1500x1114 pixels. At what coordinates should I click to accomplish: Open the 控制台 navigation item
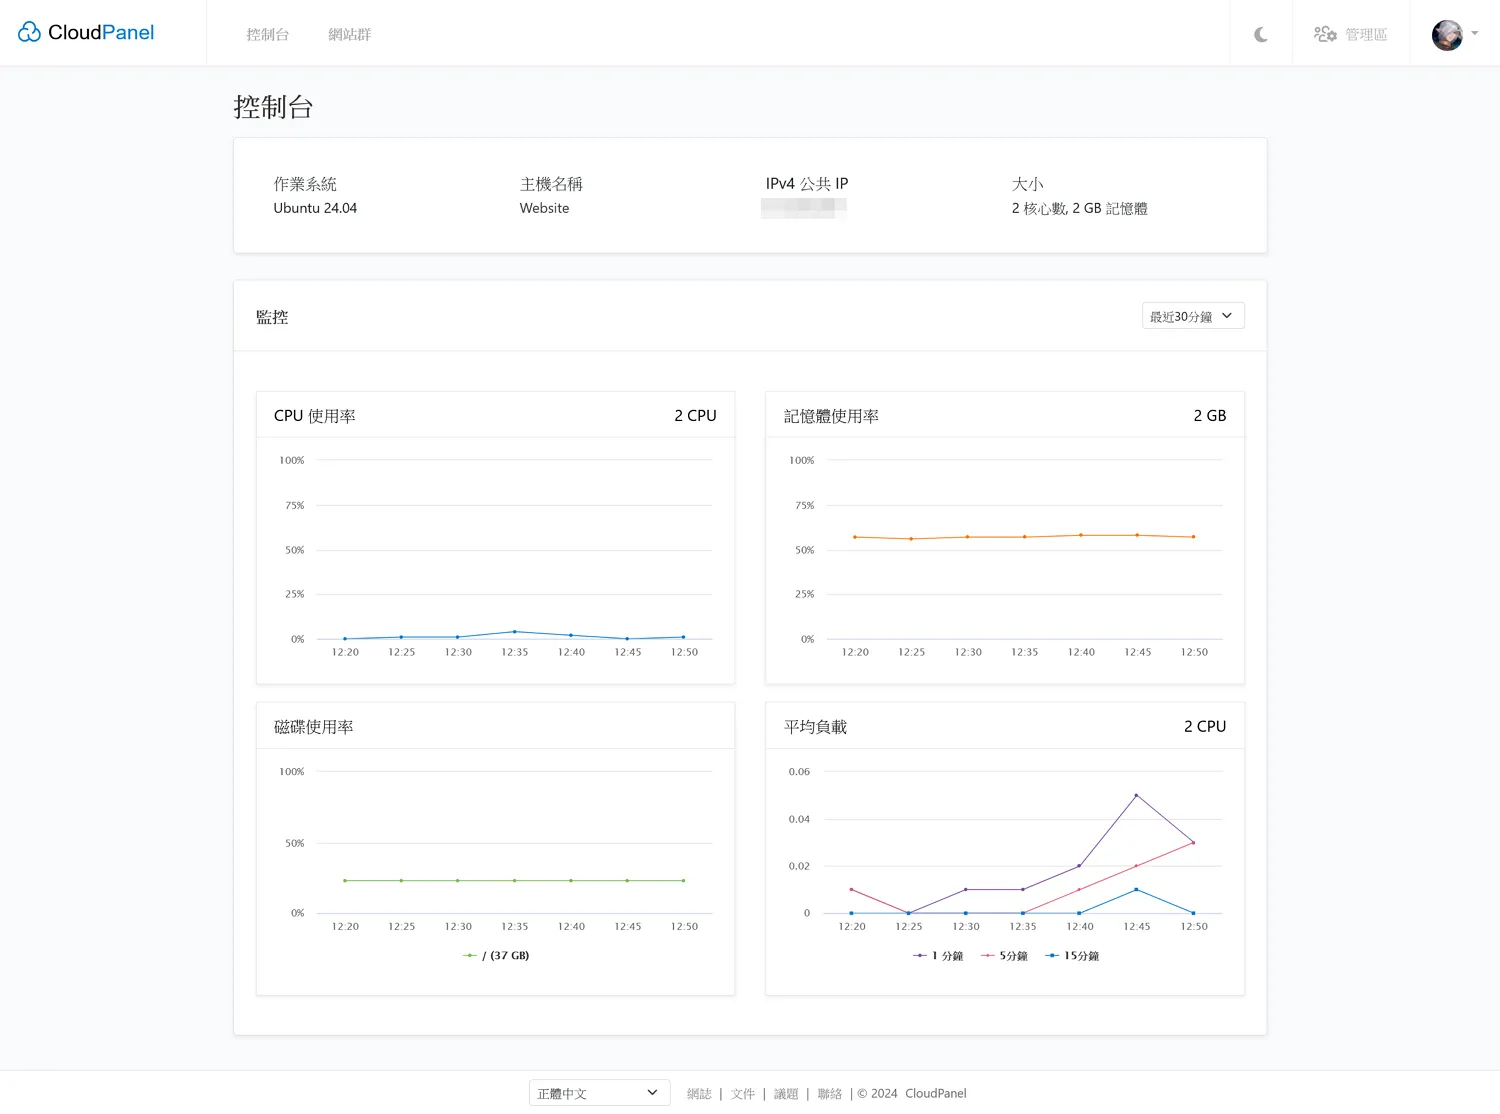(267, 34)
